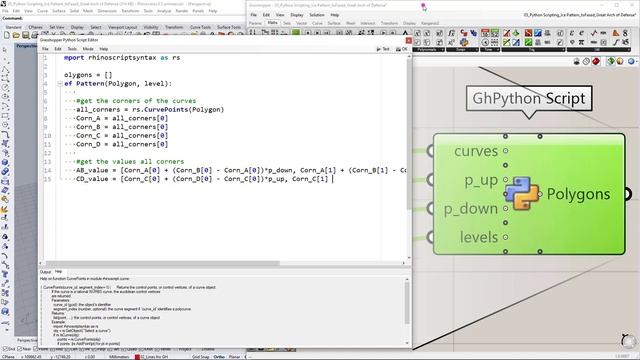Screen dimensions: 640x360
Task: Select the red Trig component icon
Action: tap(529, 33)
